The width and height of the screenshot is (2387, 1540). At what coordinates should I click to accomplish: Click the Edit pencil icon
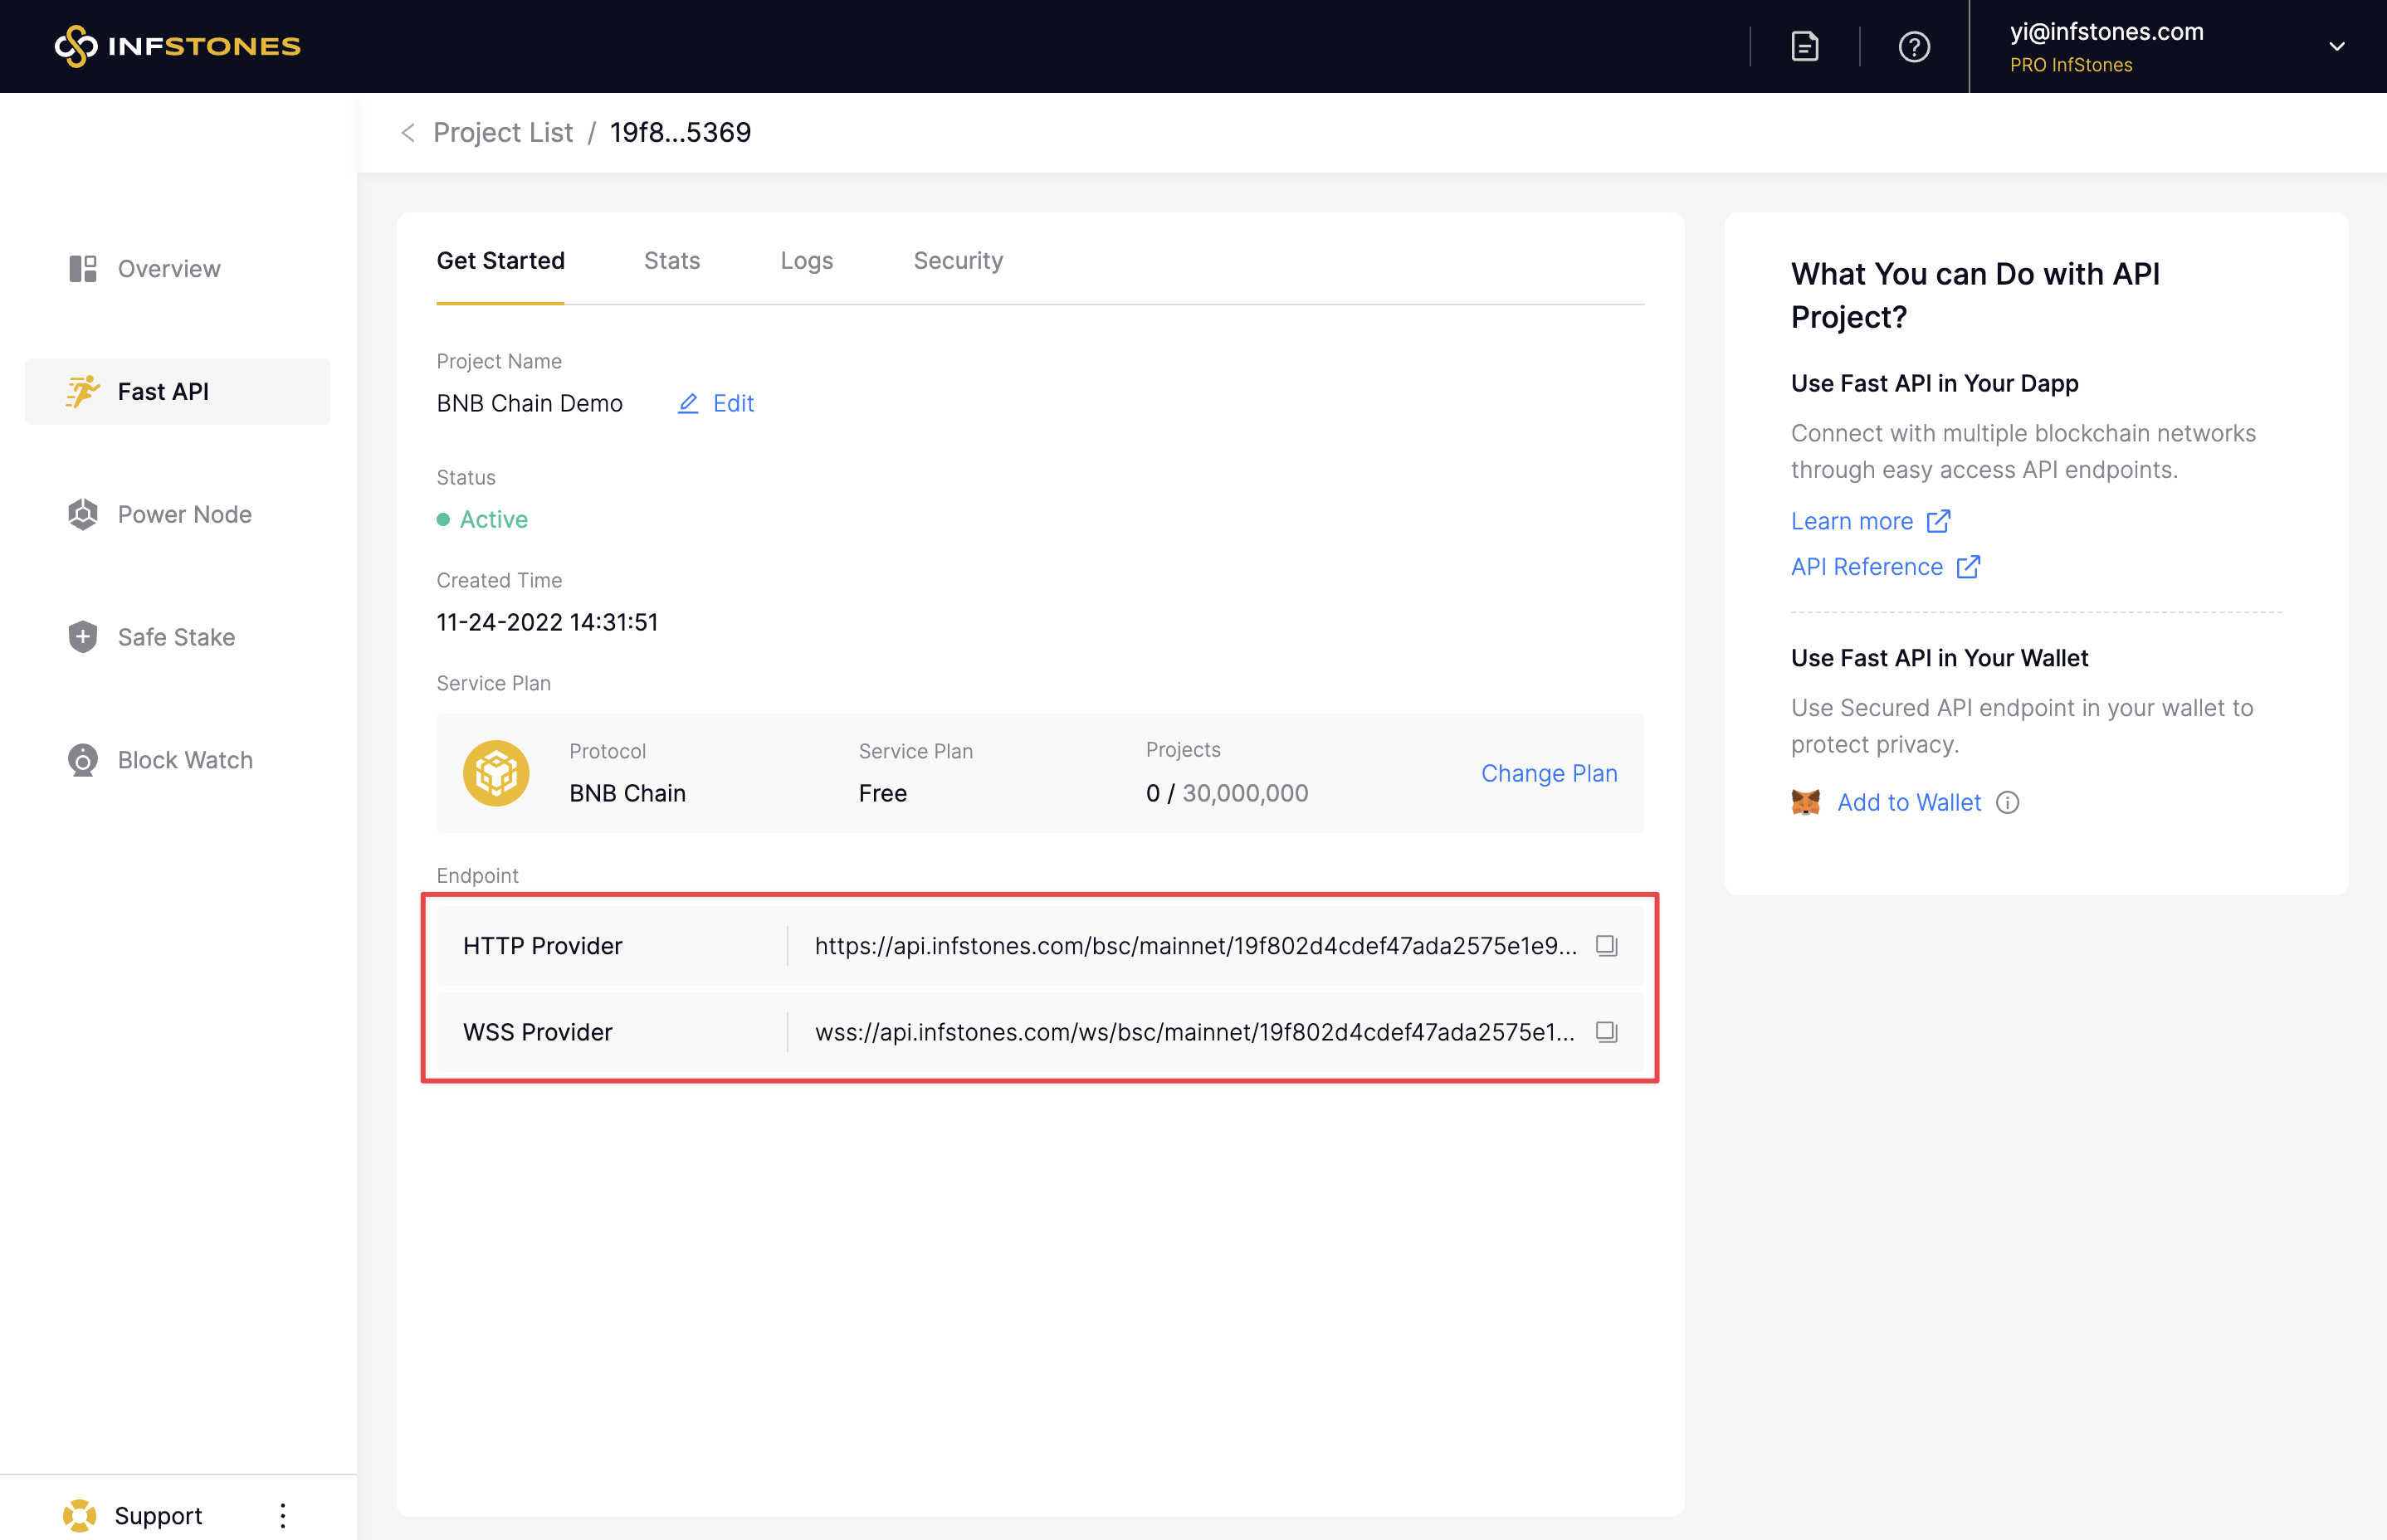click(x=688, y=403)
